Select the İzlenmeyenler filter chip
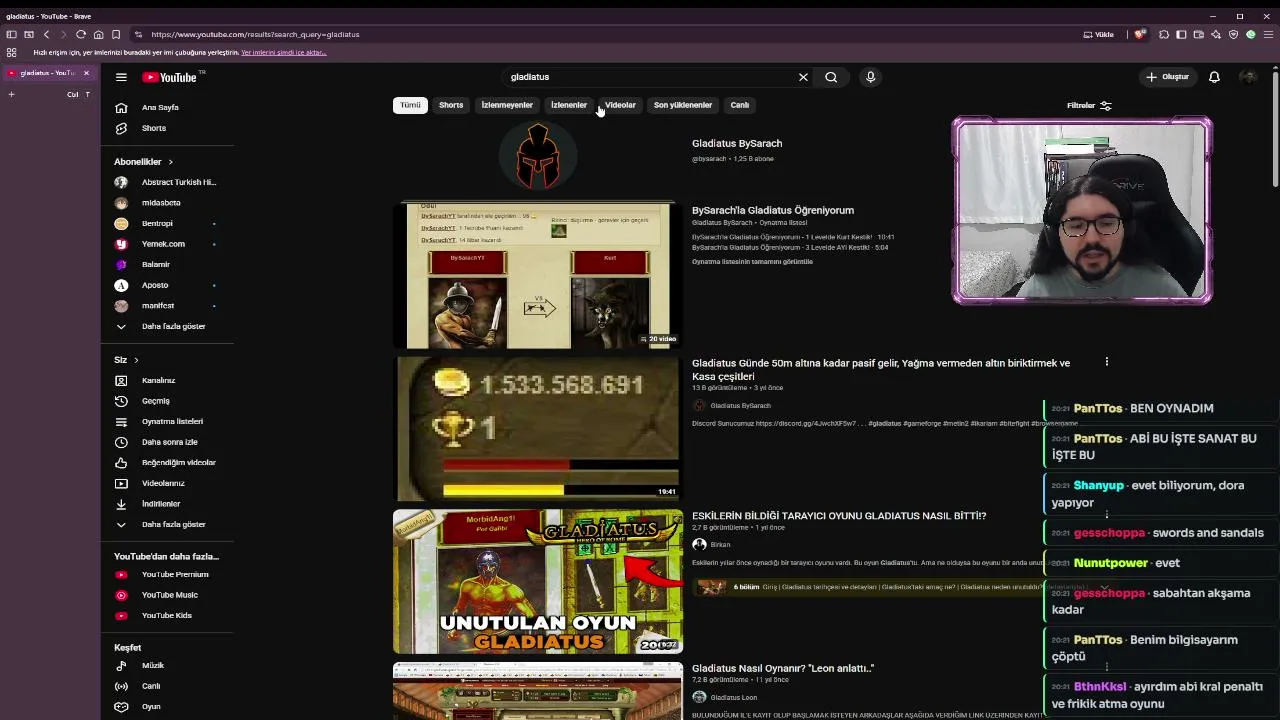Viewport: 1280px width, 720px height. point(507,105)
